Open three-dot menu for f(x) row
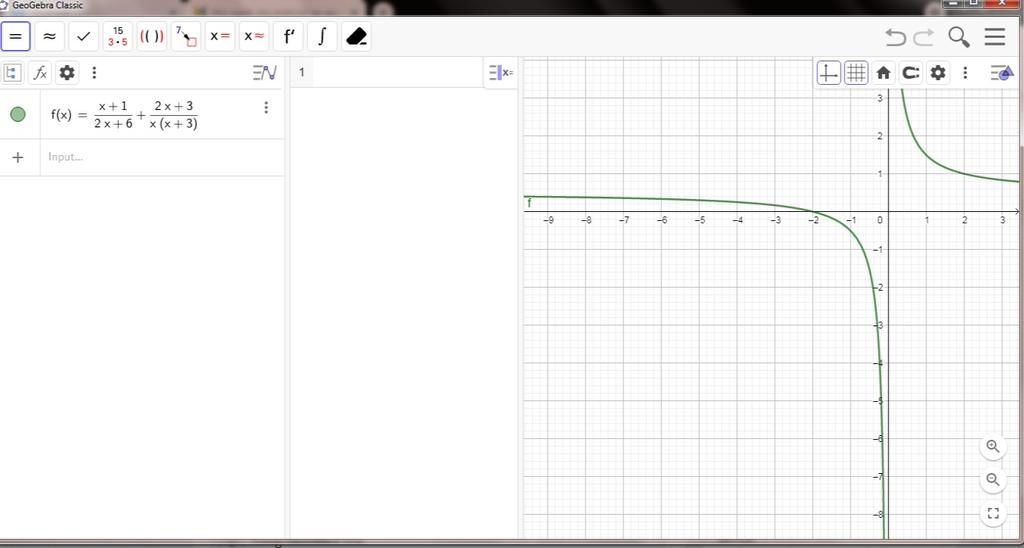This screenshot has width=1024, height=548. 266,108
